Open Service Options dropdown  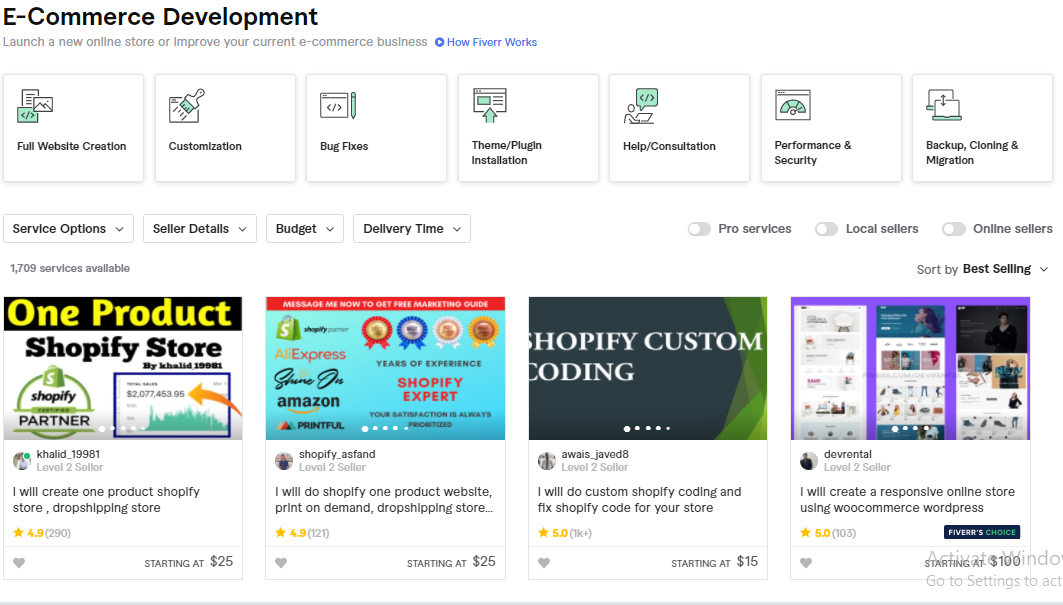[x=68, y=229]
